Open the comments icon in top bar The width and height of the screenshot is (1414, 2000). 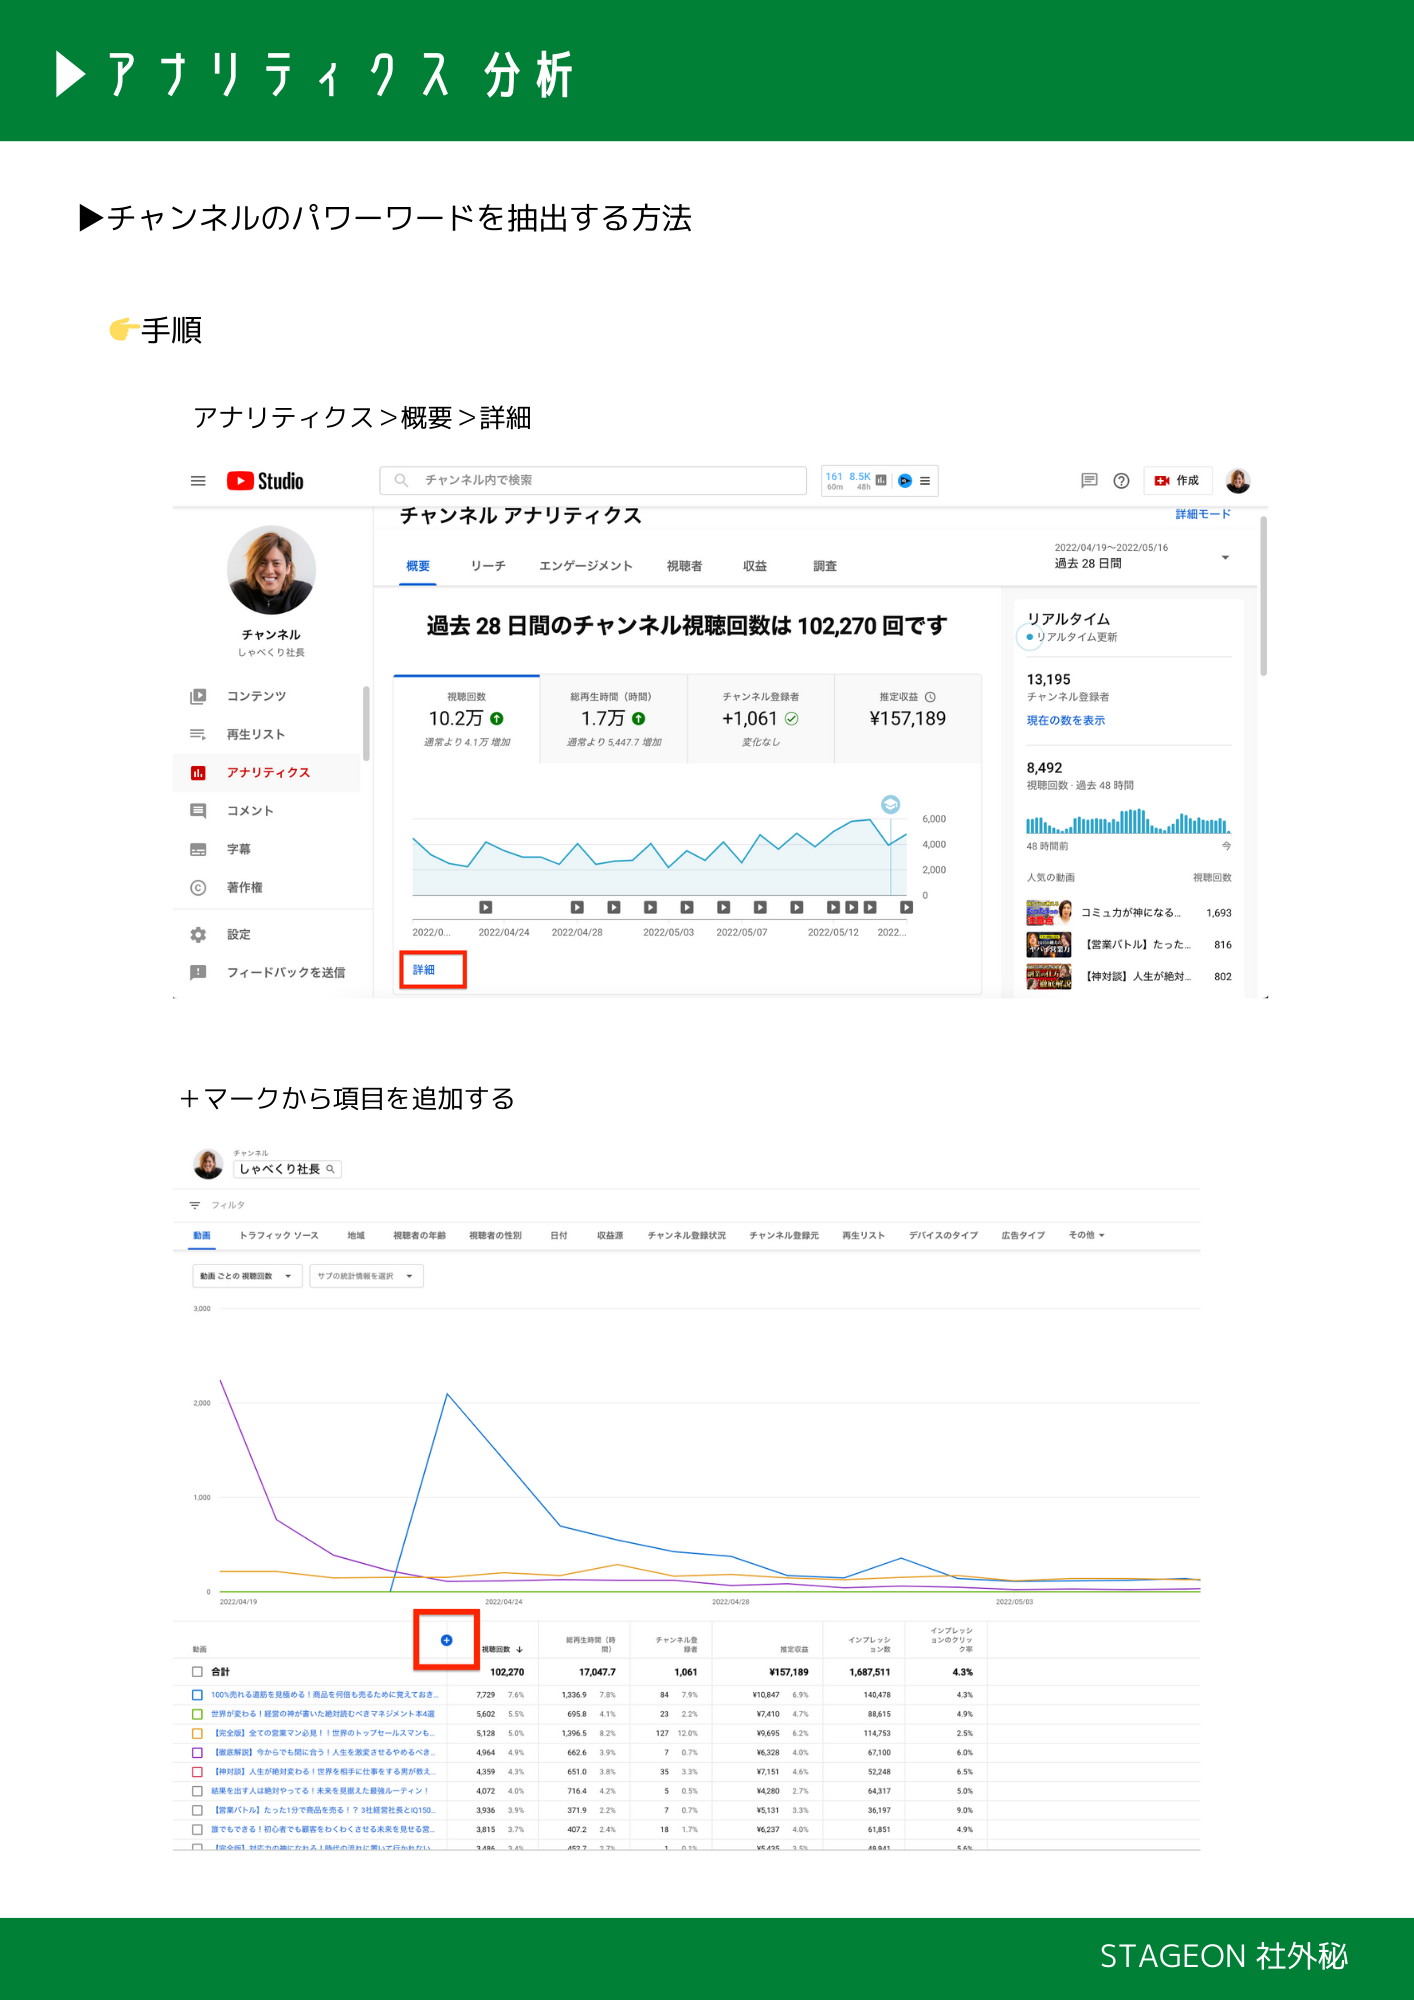point(1089,481)
